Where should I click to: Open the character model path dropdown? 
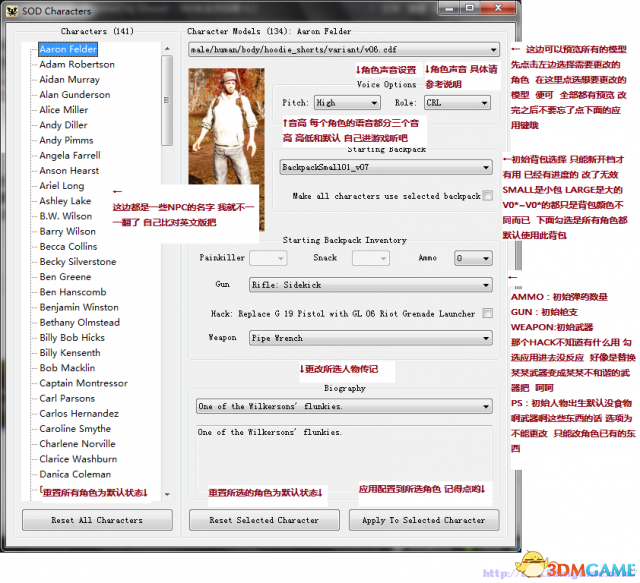(343, 48)
